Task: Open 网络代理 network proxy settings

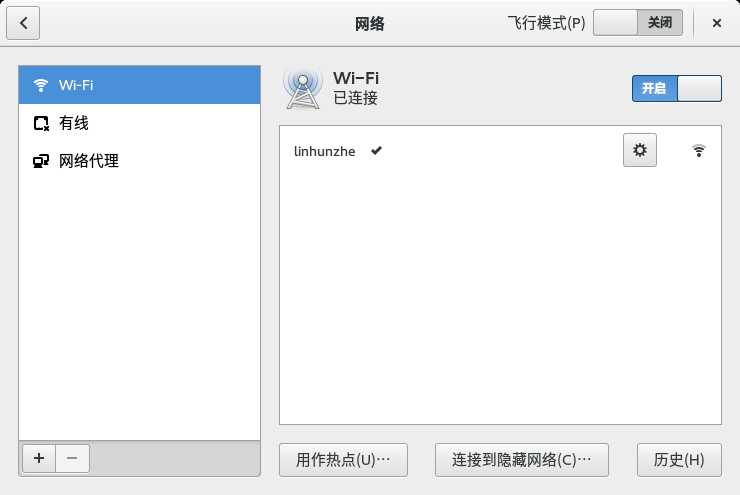Action: pos(139,161)
